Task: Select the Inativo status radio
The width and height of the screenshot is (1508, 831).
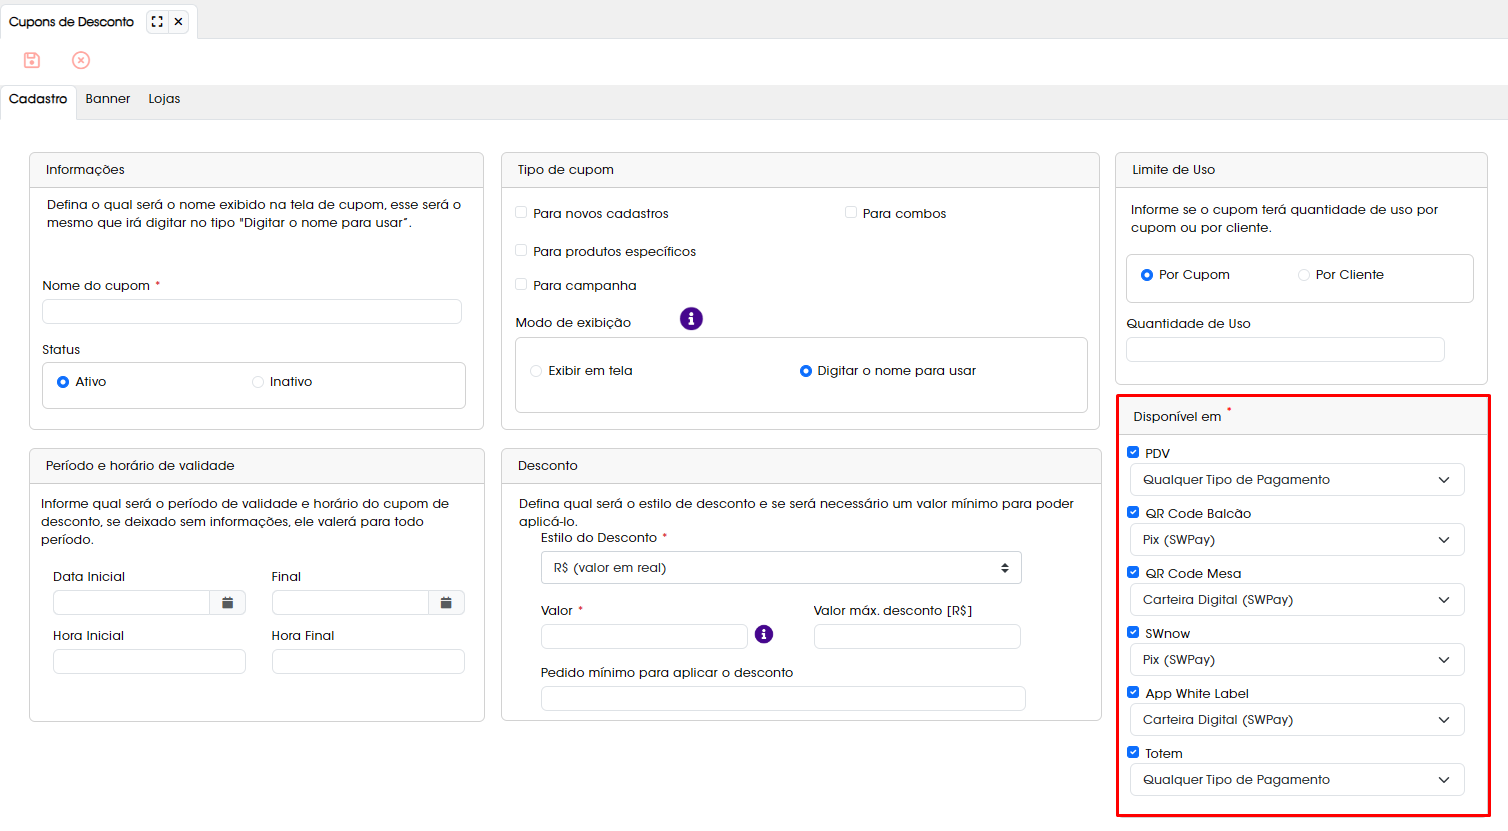Action: [x=258, y=382]
